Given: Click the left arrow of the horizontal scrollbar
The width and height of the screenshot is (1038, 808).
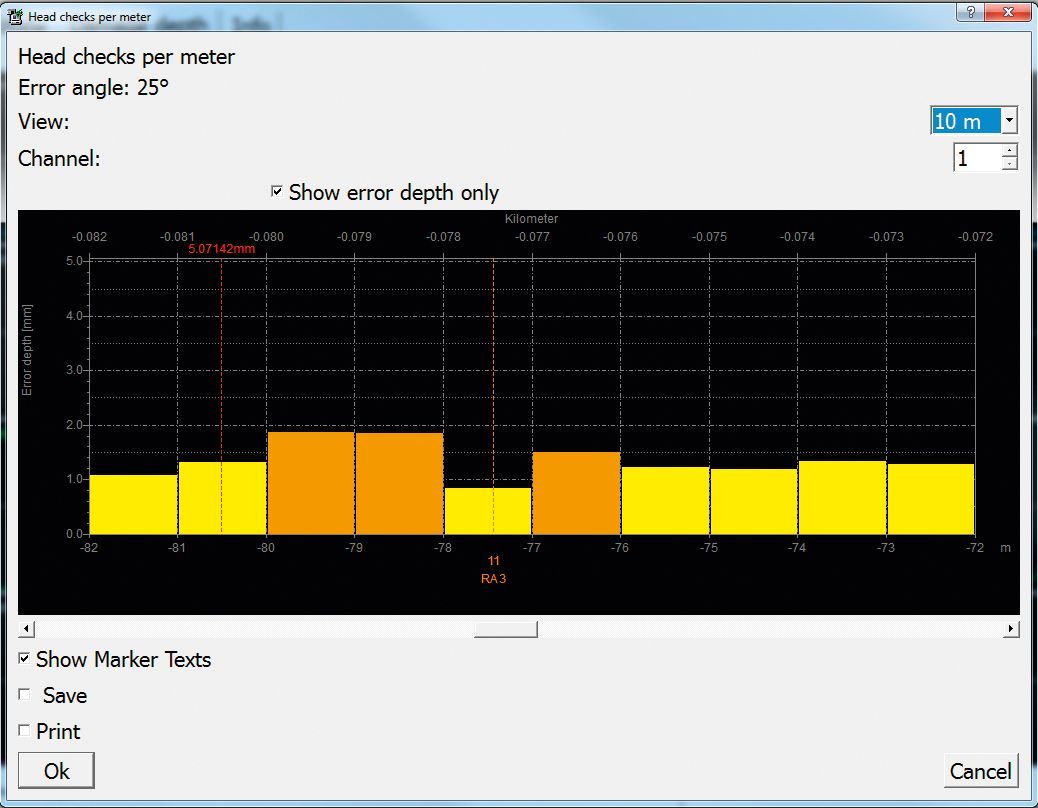Looking at the screenshot, I should coord(25,628).
